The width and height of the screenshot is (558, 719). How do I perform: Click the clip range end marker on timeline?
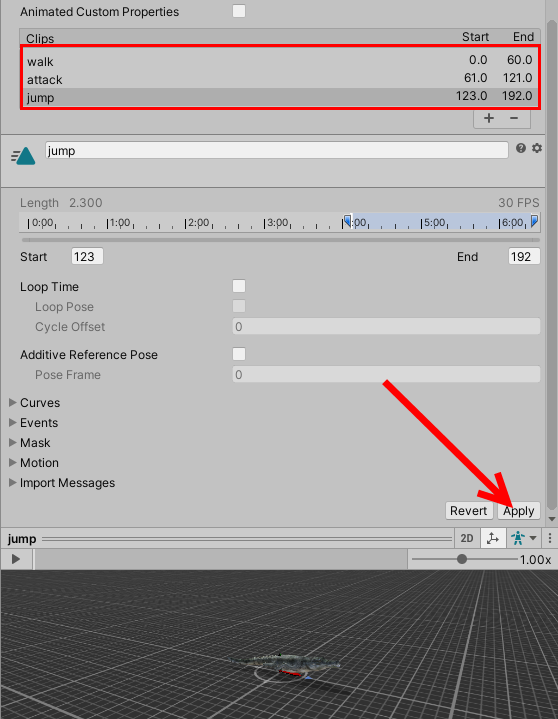tap(535, 221)
